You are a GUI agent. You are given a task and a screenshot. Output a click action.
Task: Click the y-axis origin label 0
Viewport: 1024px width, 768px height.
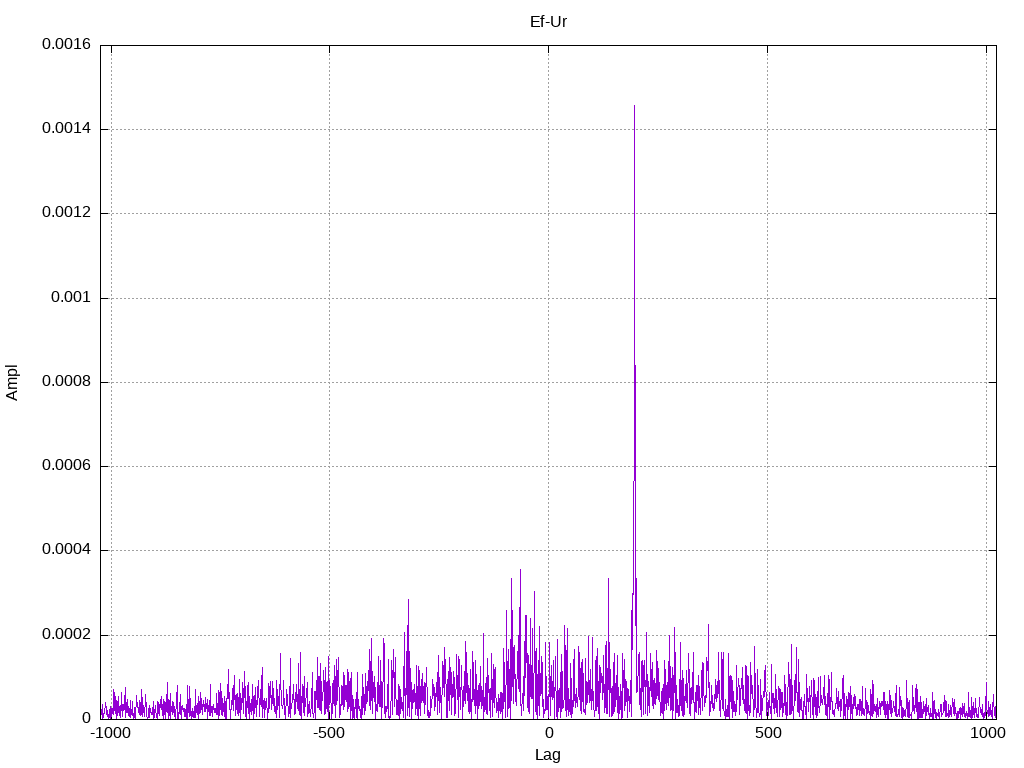(x=87, y=718)
